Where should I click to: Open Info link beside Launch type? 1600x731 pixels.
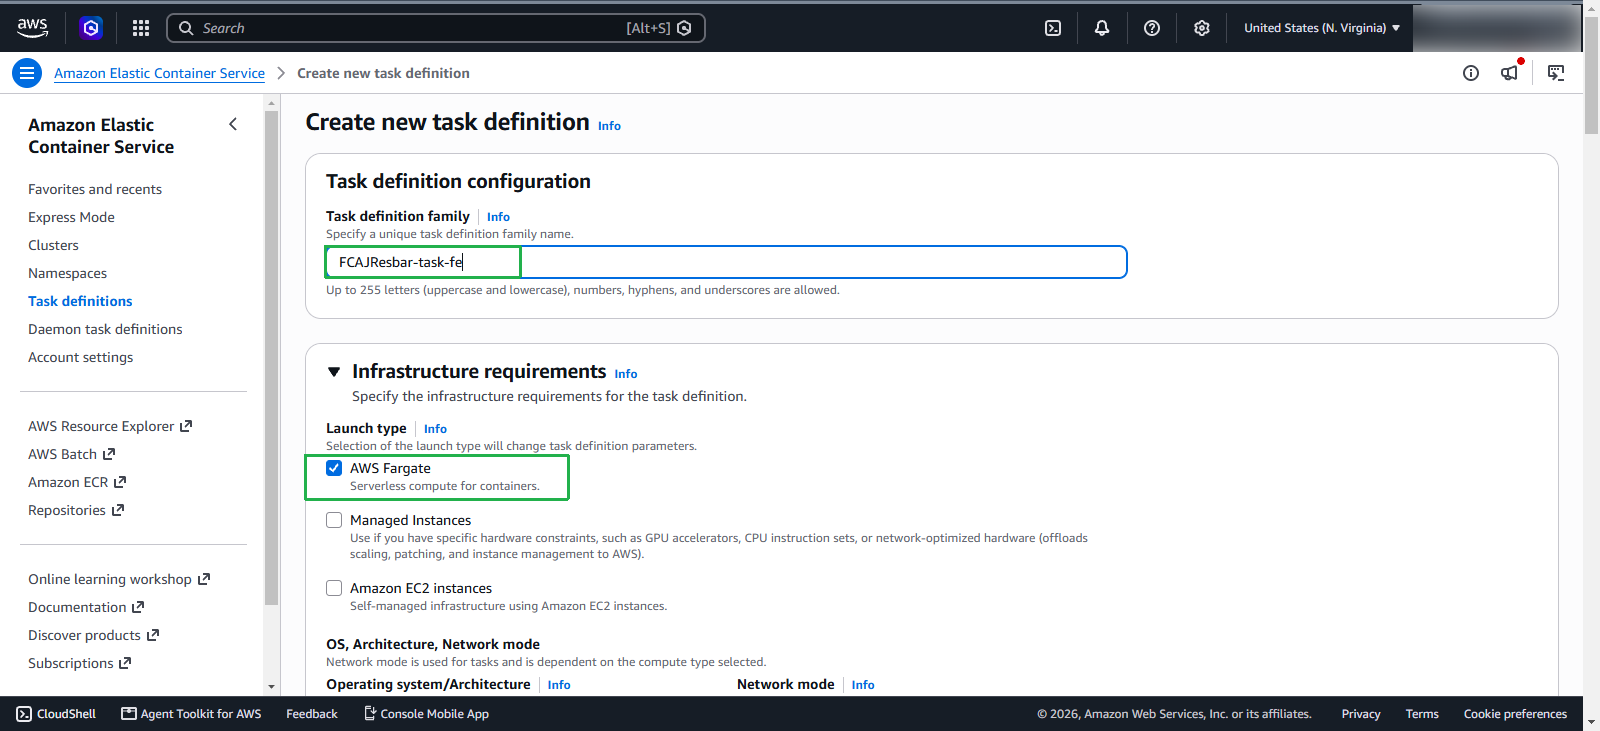[x=435, y=429]
